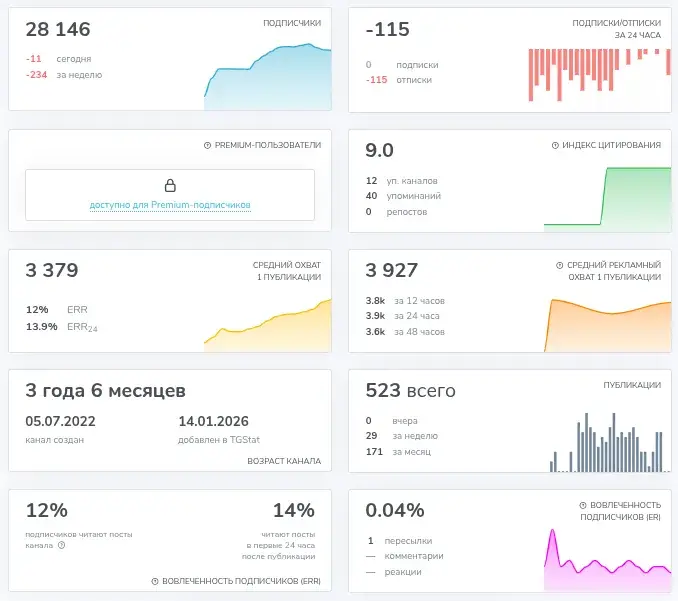
Task: Click info icon beside 'PREMIUM-ПОЛЬЗОВАТЕЛИ'
Action: click(208, 146)
